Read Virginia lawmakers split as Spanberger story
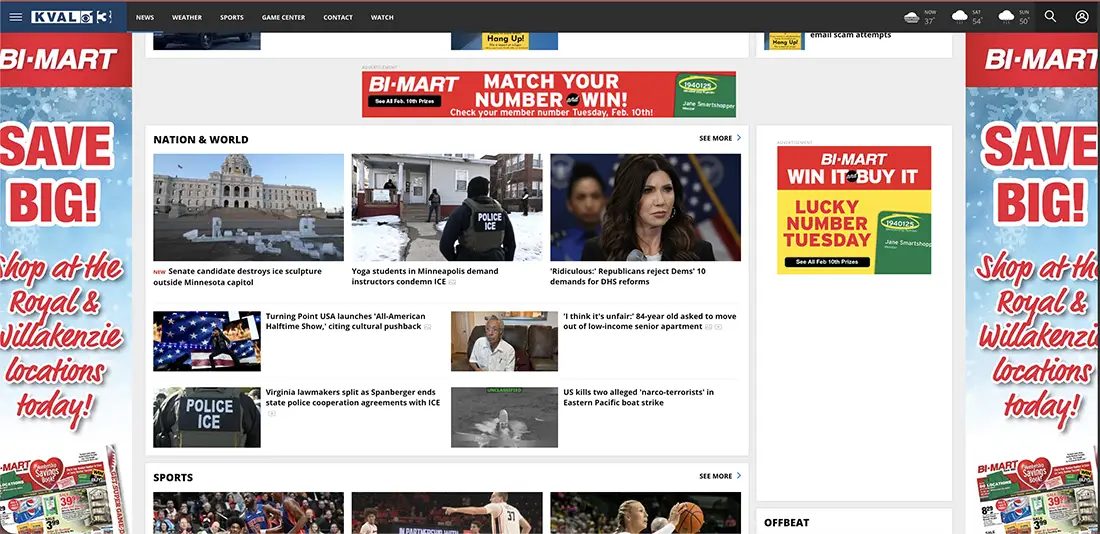The width and height of the screenshot is (1100, 534). coord(353,397)
